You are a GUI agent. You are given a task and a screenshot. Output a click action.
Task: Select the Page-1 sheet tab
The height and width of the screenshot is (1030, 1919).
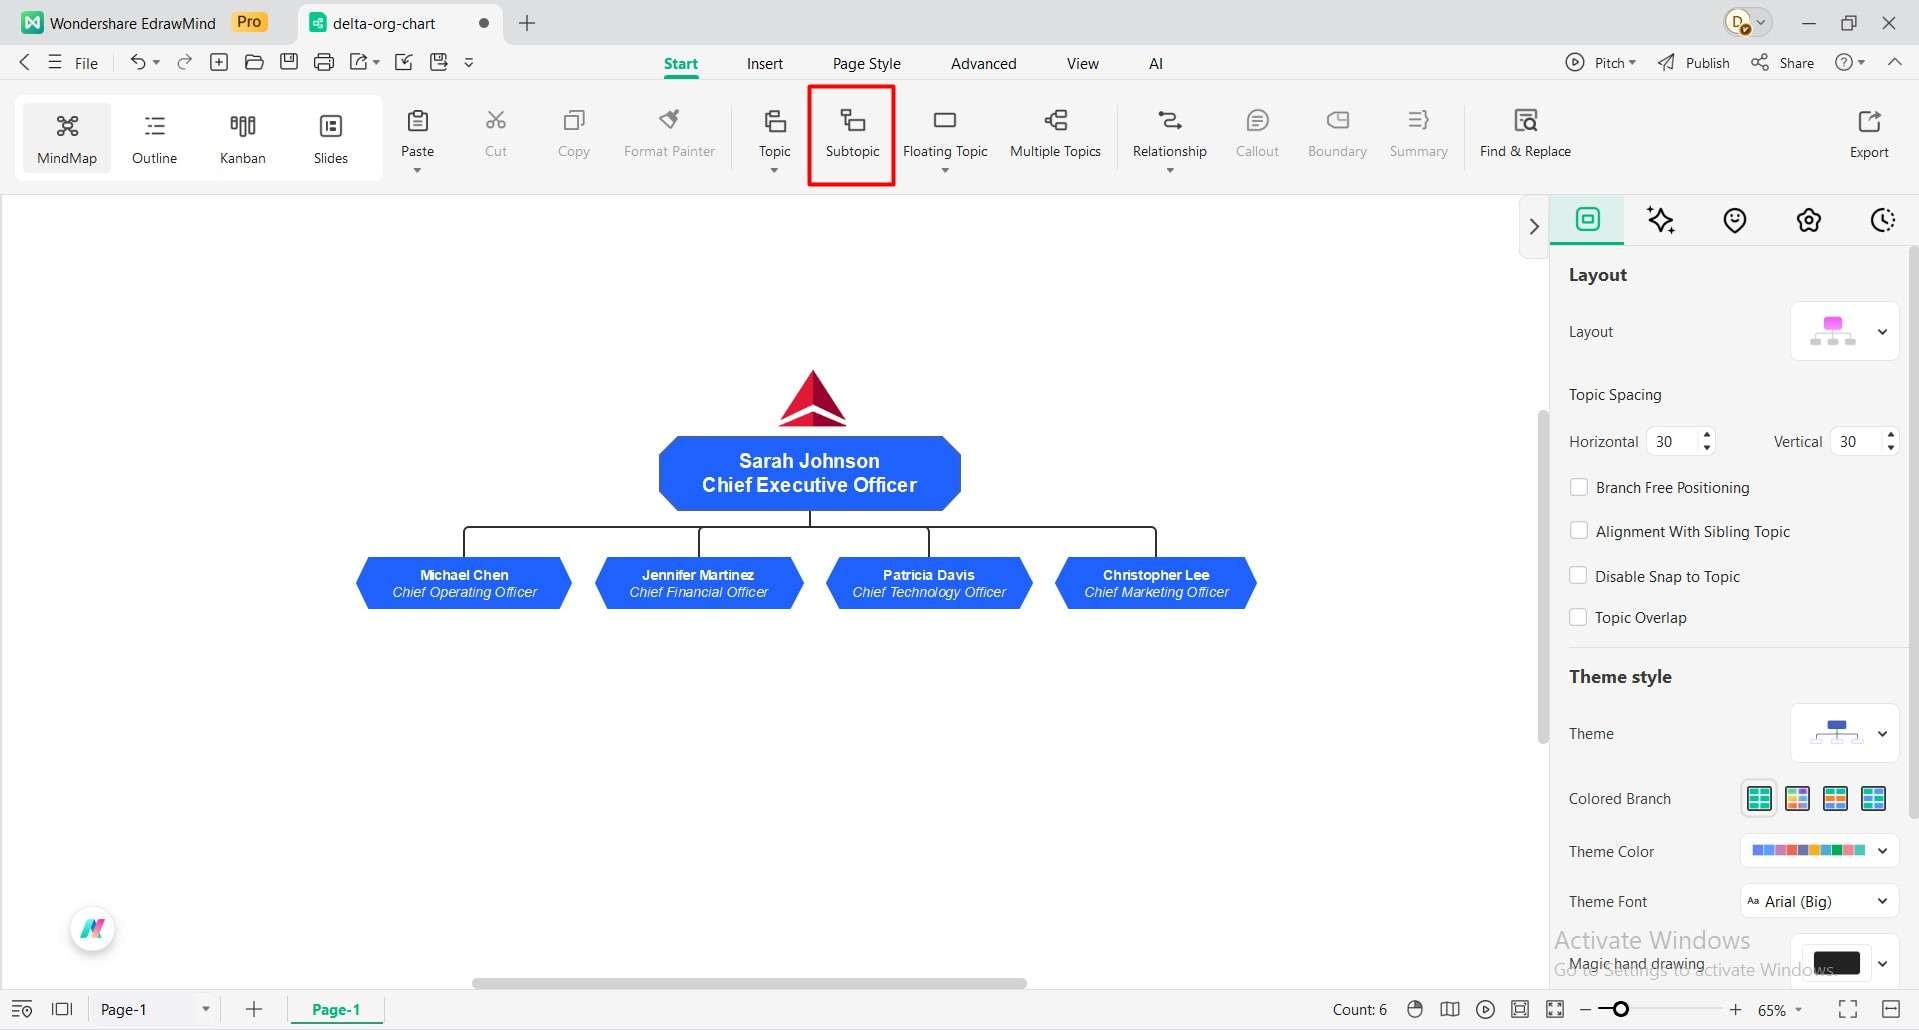pyautogui.click(x=336, y=1010)
